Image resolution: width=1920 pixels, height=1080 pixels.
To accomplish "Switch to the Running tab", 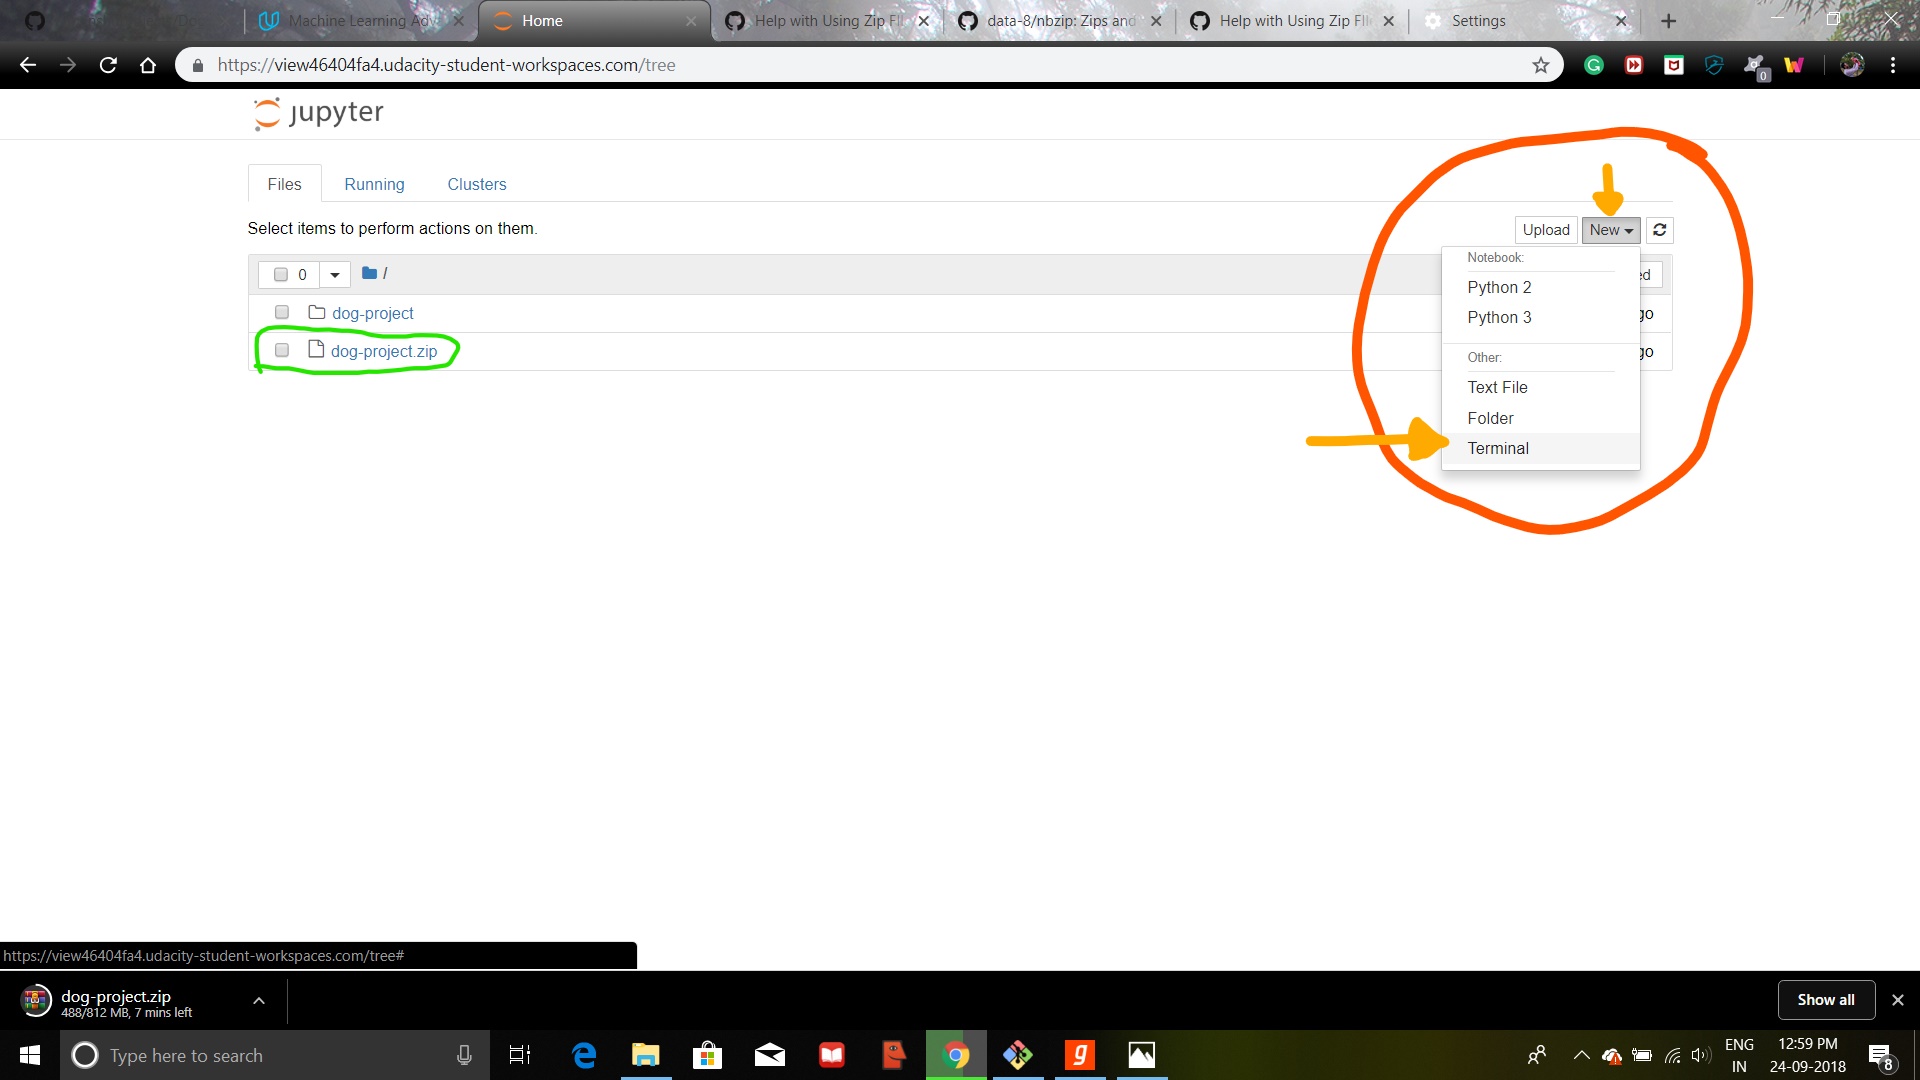I will click(374, 185).
